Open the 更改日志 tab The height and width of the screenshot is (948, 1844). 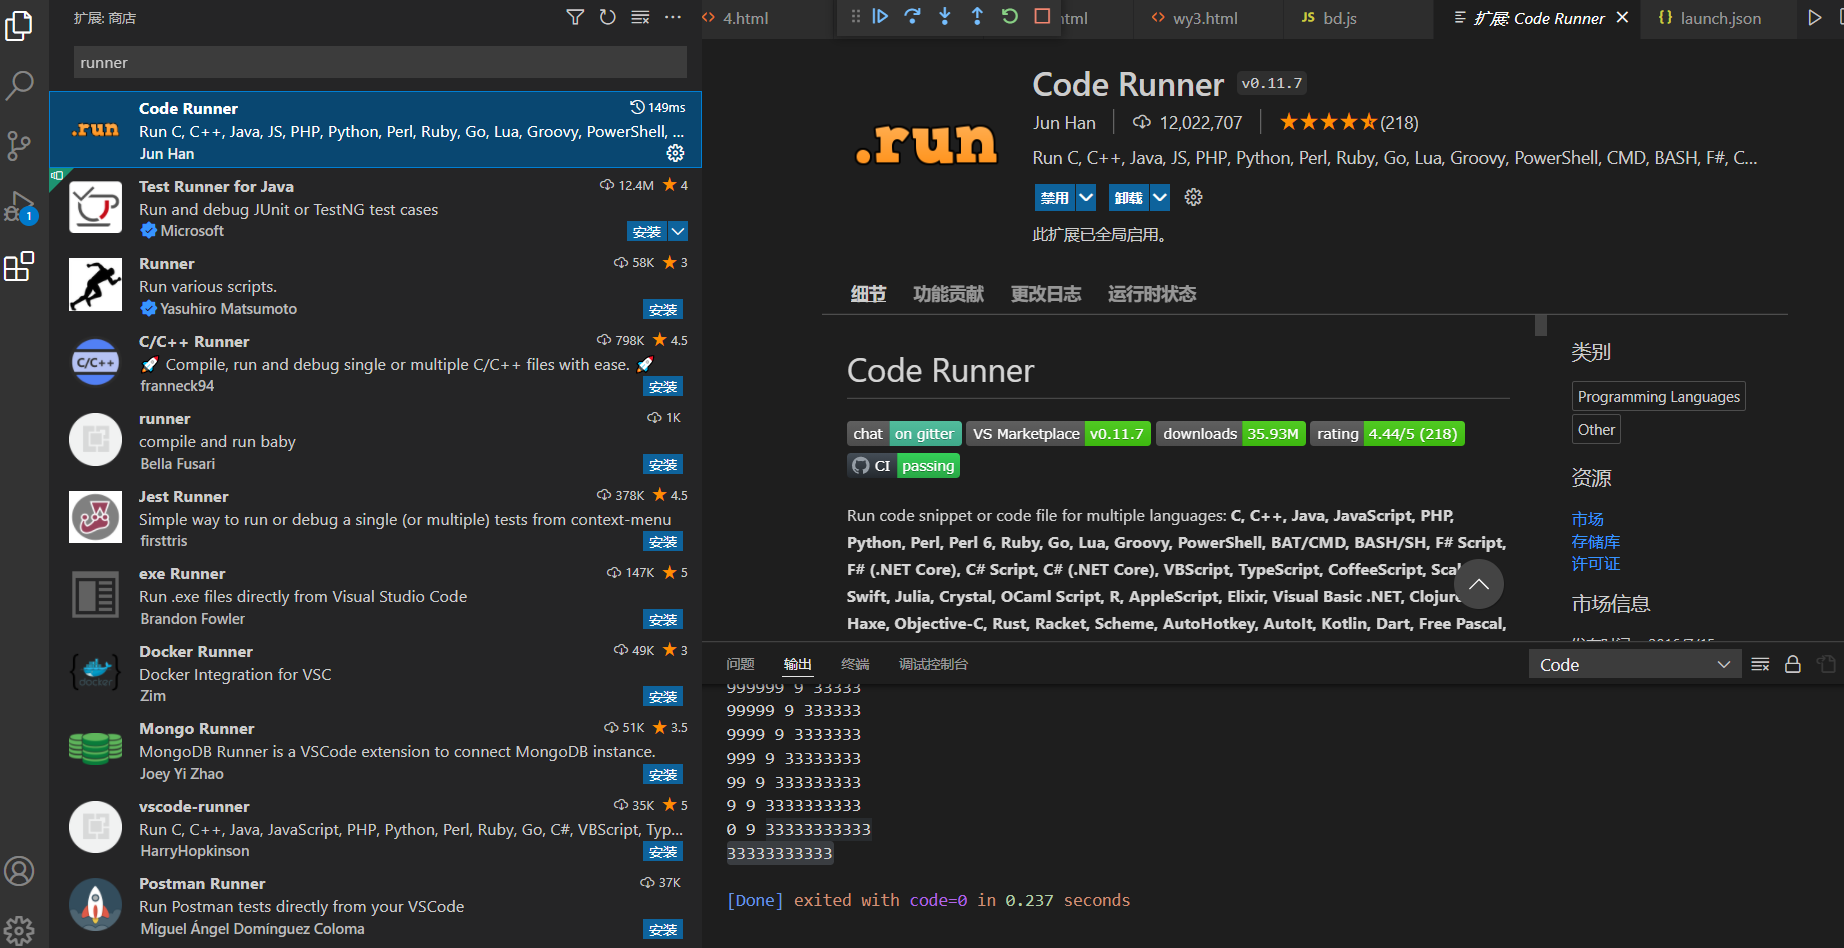pyautogui.click(x=1046, y=294)
